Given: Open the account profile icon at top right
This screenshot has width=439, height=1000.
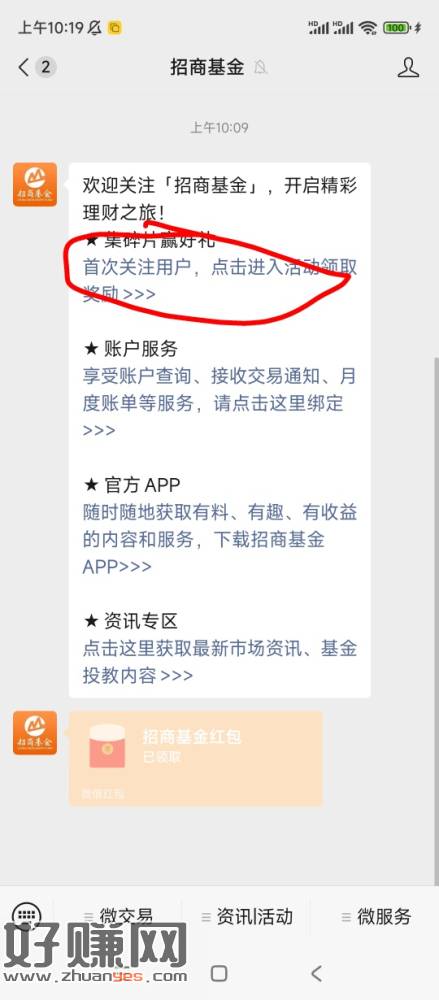Looking at the screenshot, I should click(x=408, y=67).
